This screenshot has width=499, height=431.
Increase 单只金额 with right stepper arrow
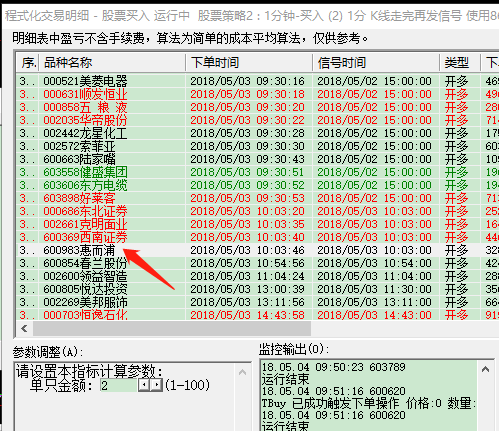(x=156, y=385)
